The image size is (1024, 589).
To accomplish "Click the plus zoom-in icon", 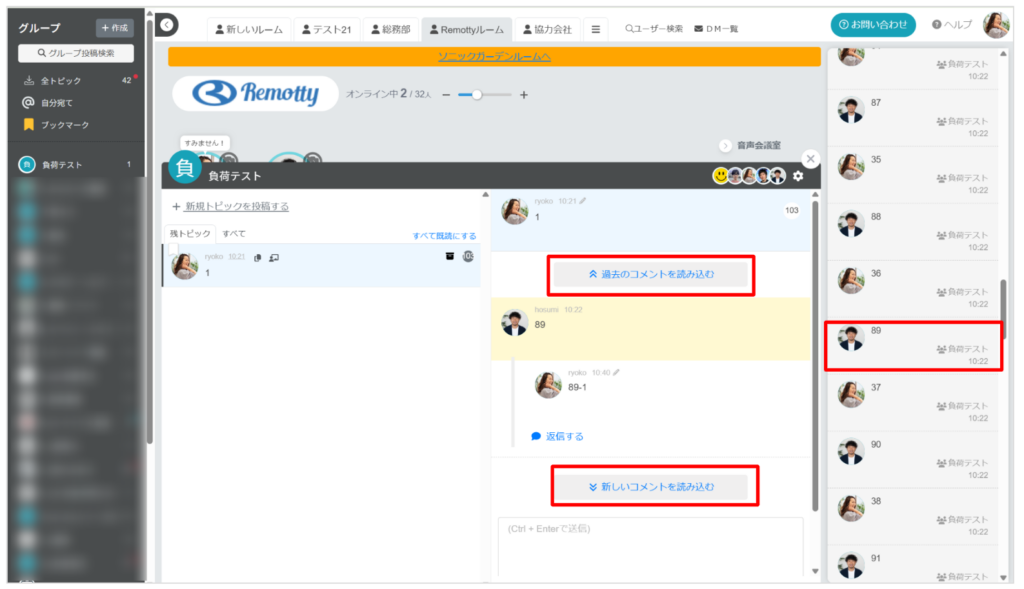I will pos(524,95).
